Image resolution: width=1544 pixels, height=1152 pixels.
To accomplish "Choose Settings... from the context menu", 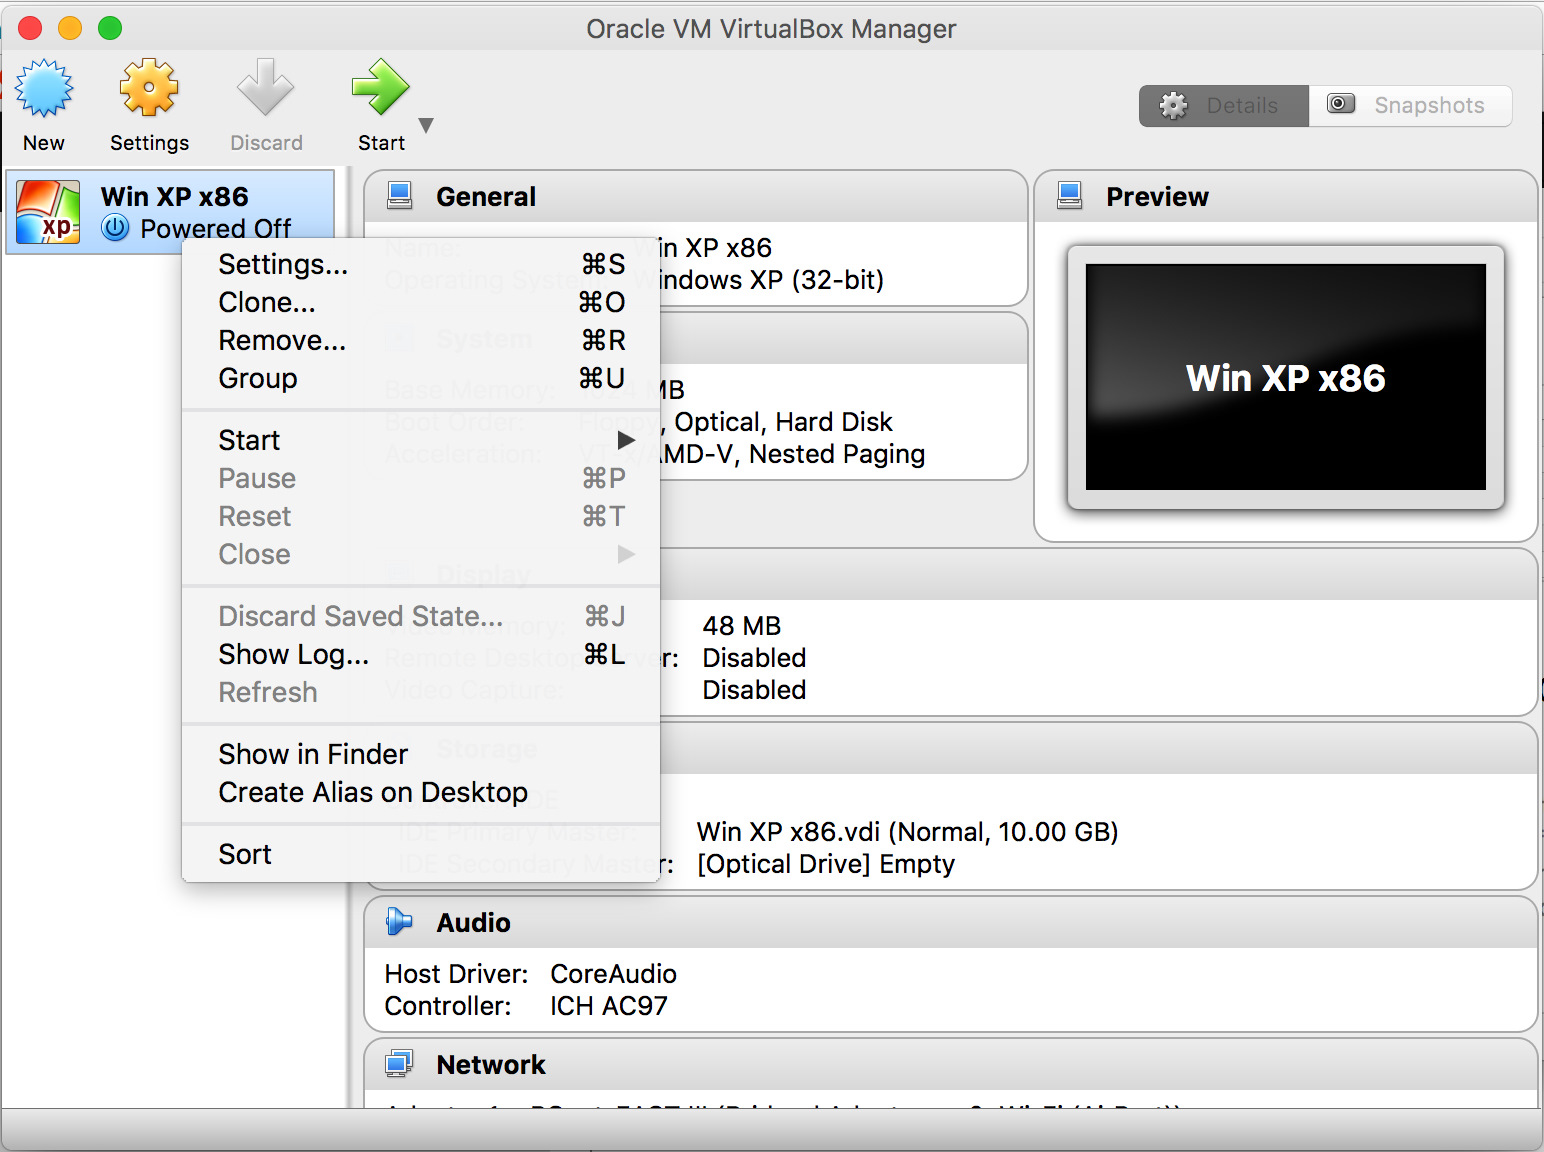I will click(x=421, y=264).
